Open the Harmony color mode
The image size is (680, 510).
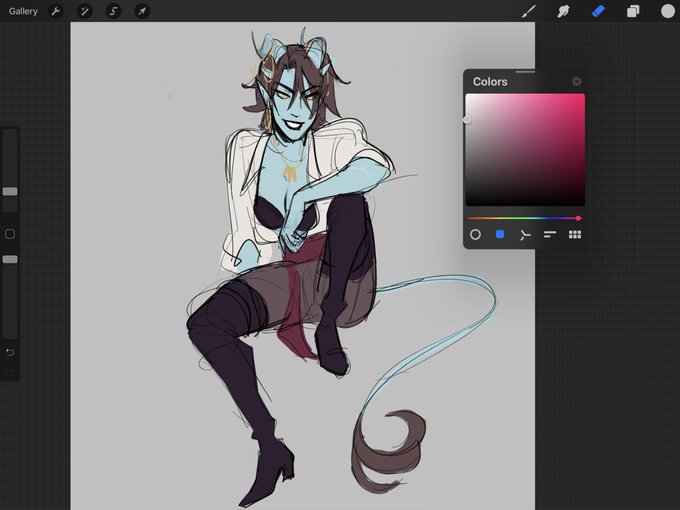pos(525,235)
